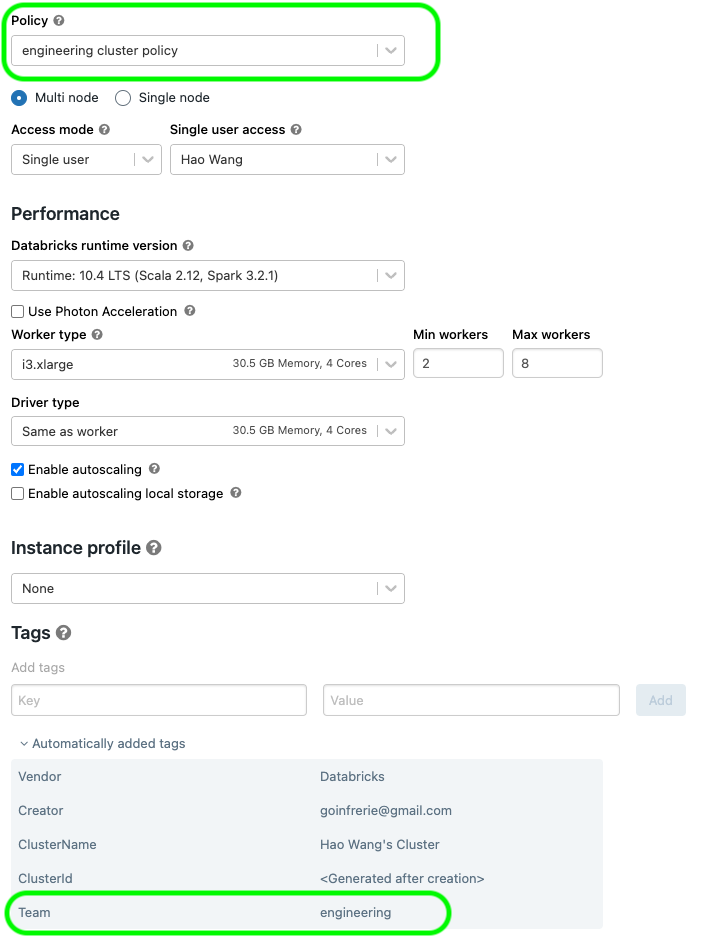Open the Databricks runtime version dropdown
Viewport: 709px width, 944px height.
[207, 275]
